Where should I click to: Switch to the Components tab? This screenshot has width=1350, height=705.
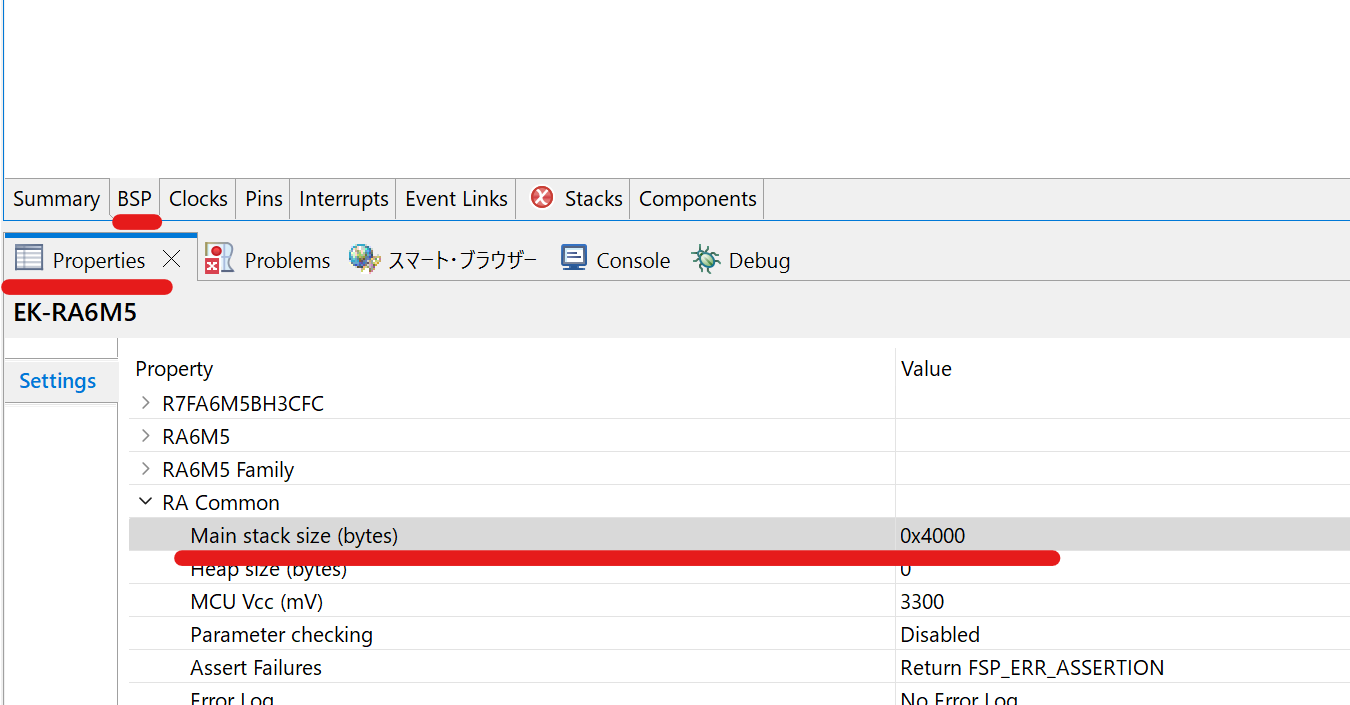coord(697,199)
